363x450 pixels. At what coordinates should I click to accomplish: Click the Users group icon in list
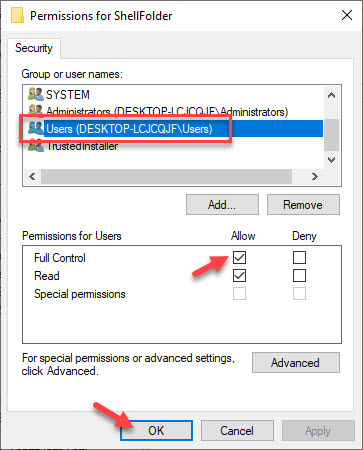[x=36, y=128]
